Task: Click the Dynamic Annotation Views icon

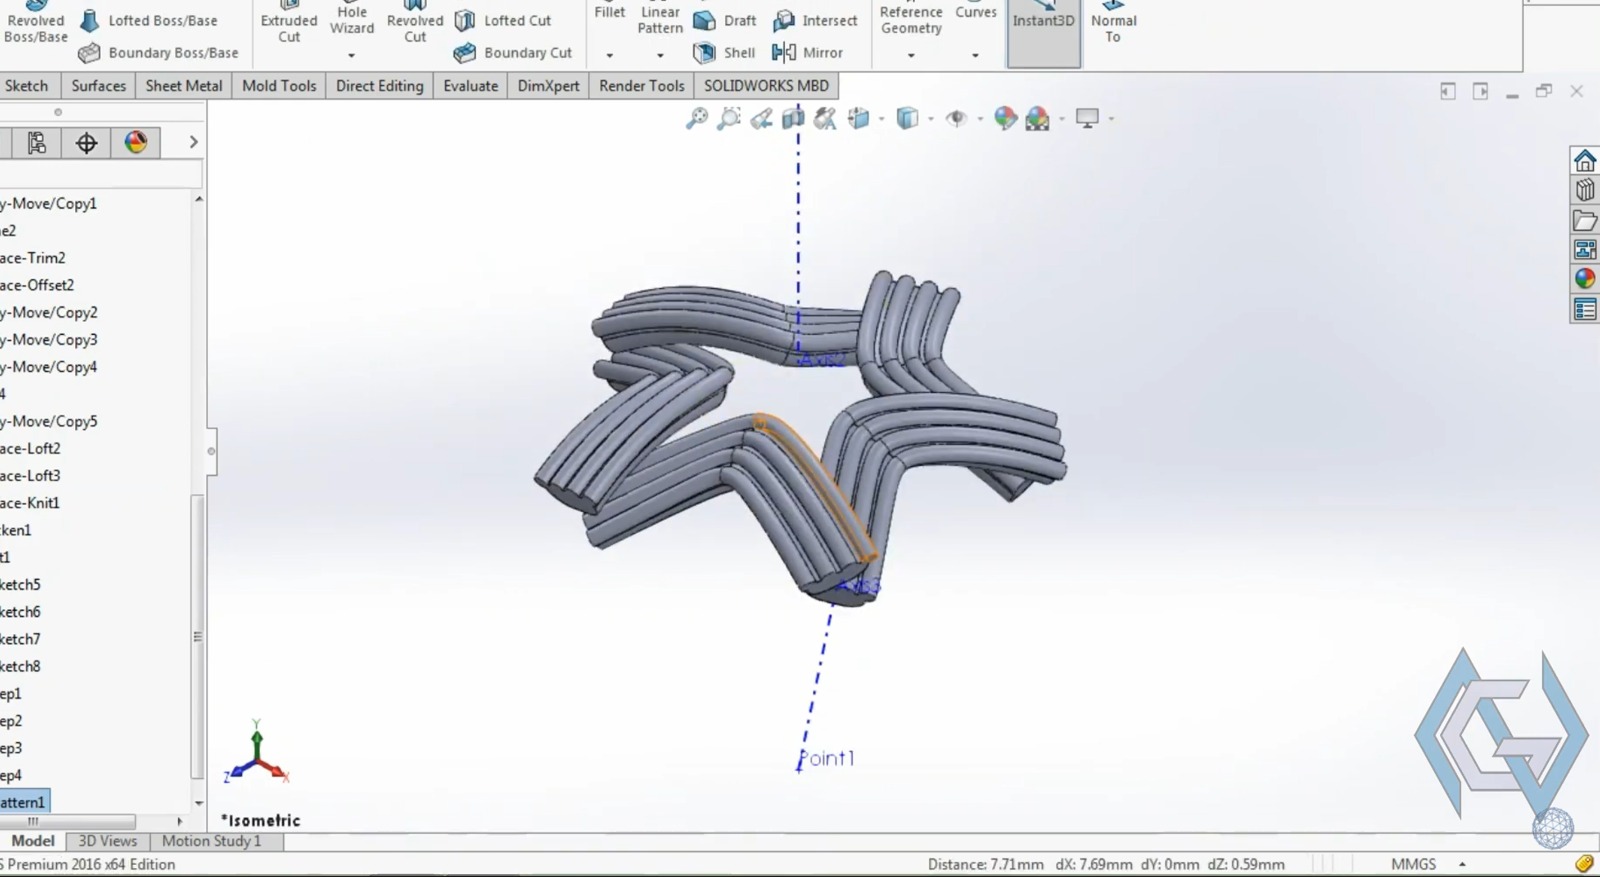Action: tap(825, 119)
